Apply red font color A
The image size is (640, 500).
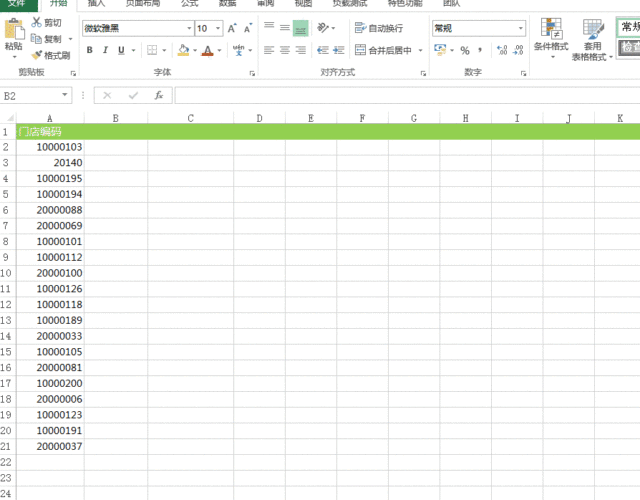pyautogui.click(x=208, y=51)
